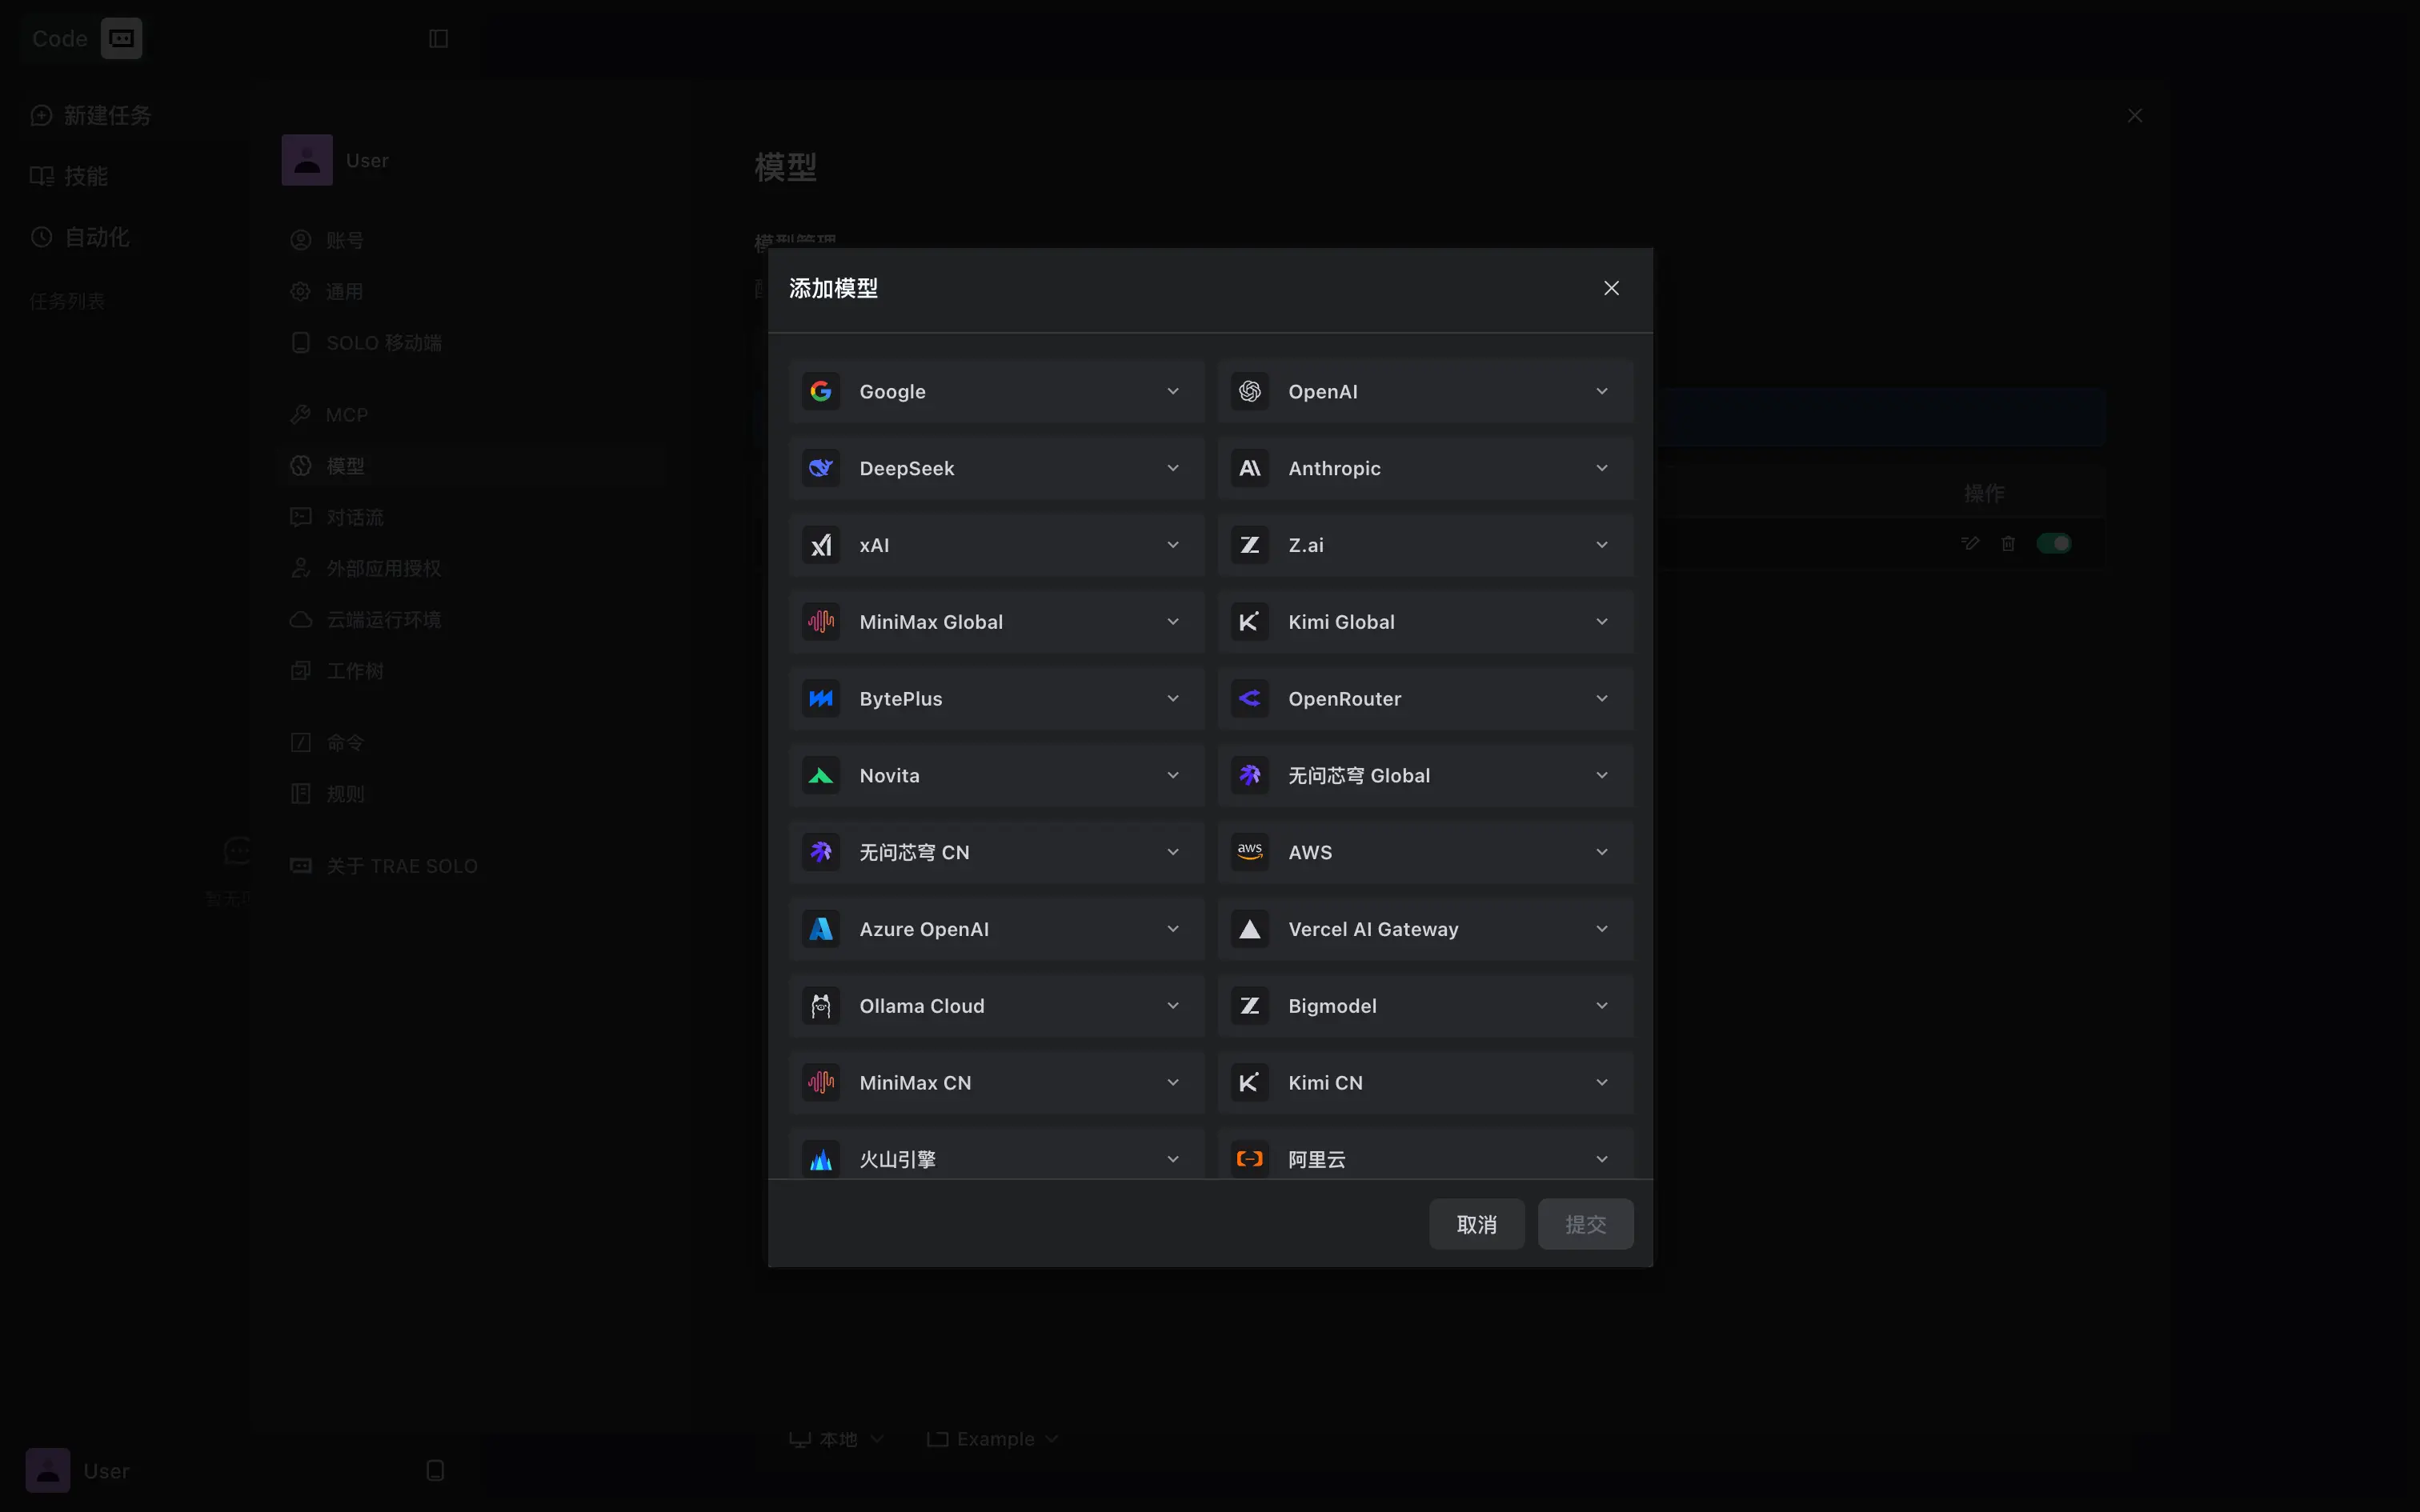Click the 无问芯穹 CN logo
Image resolution: width=2420 pixels, height=1512 pixels.
pos(821,852)
